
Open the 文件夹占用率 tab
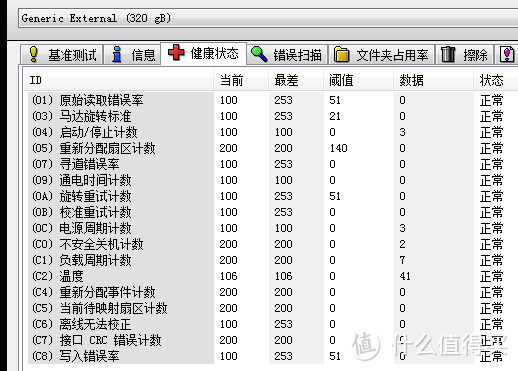[382, 54]
